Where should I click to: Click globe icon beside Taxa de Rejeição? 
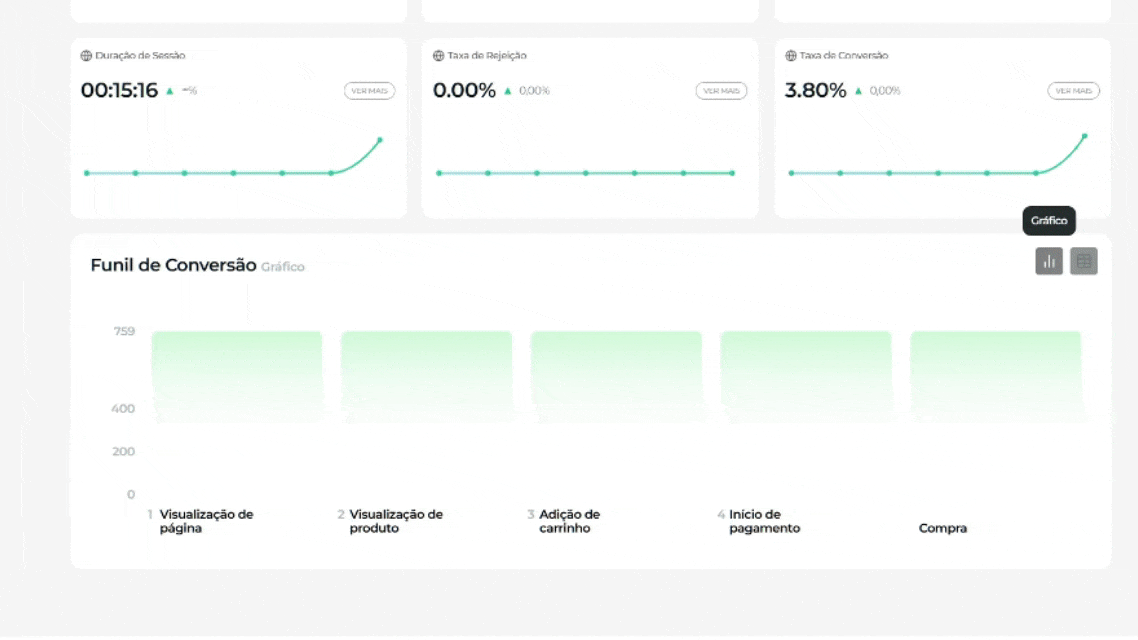[x=438, y=56]
